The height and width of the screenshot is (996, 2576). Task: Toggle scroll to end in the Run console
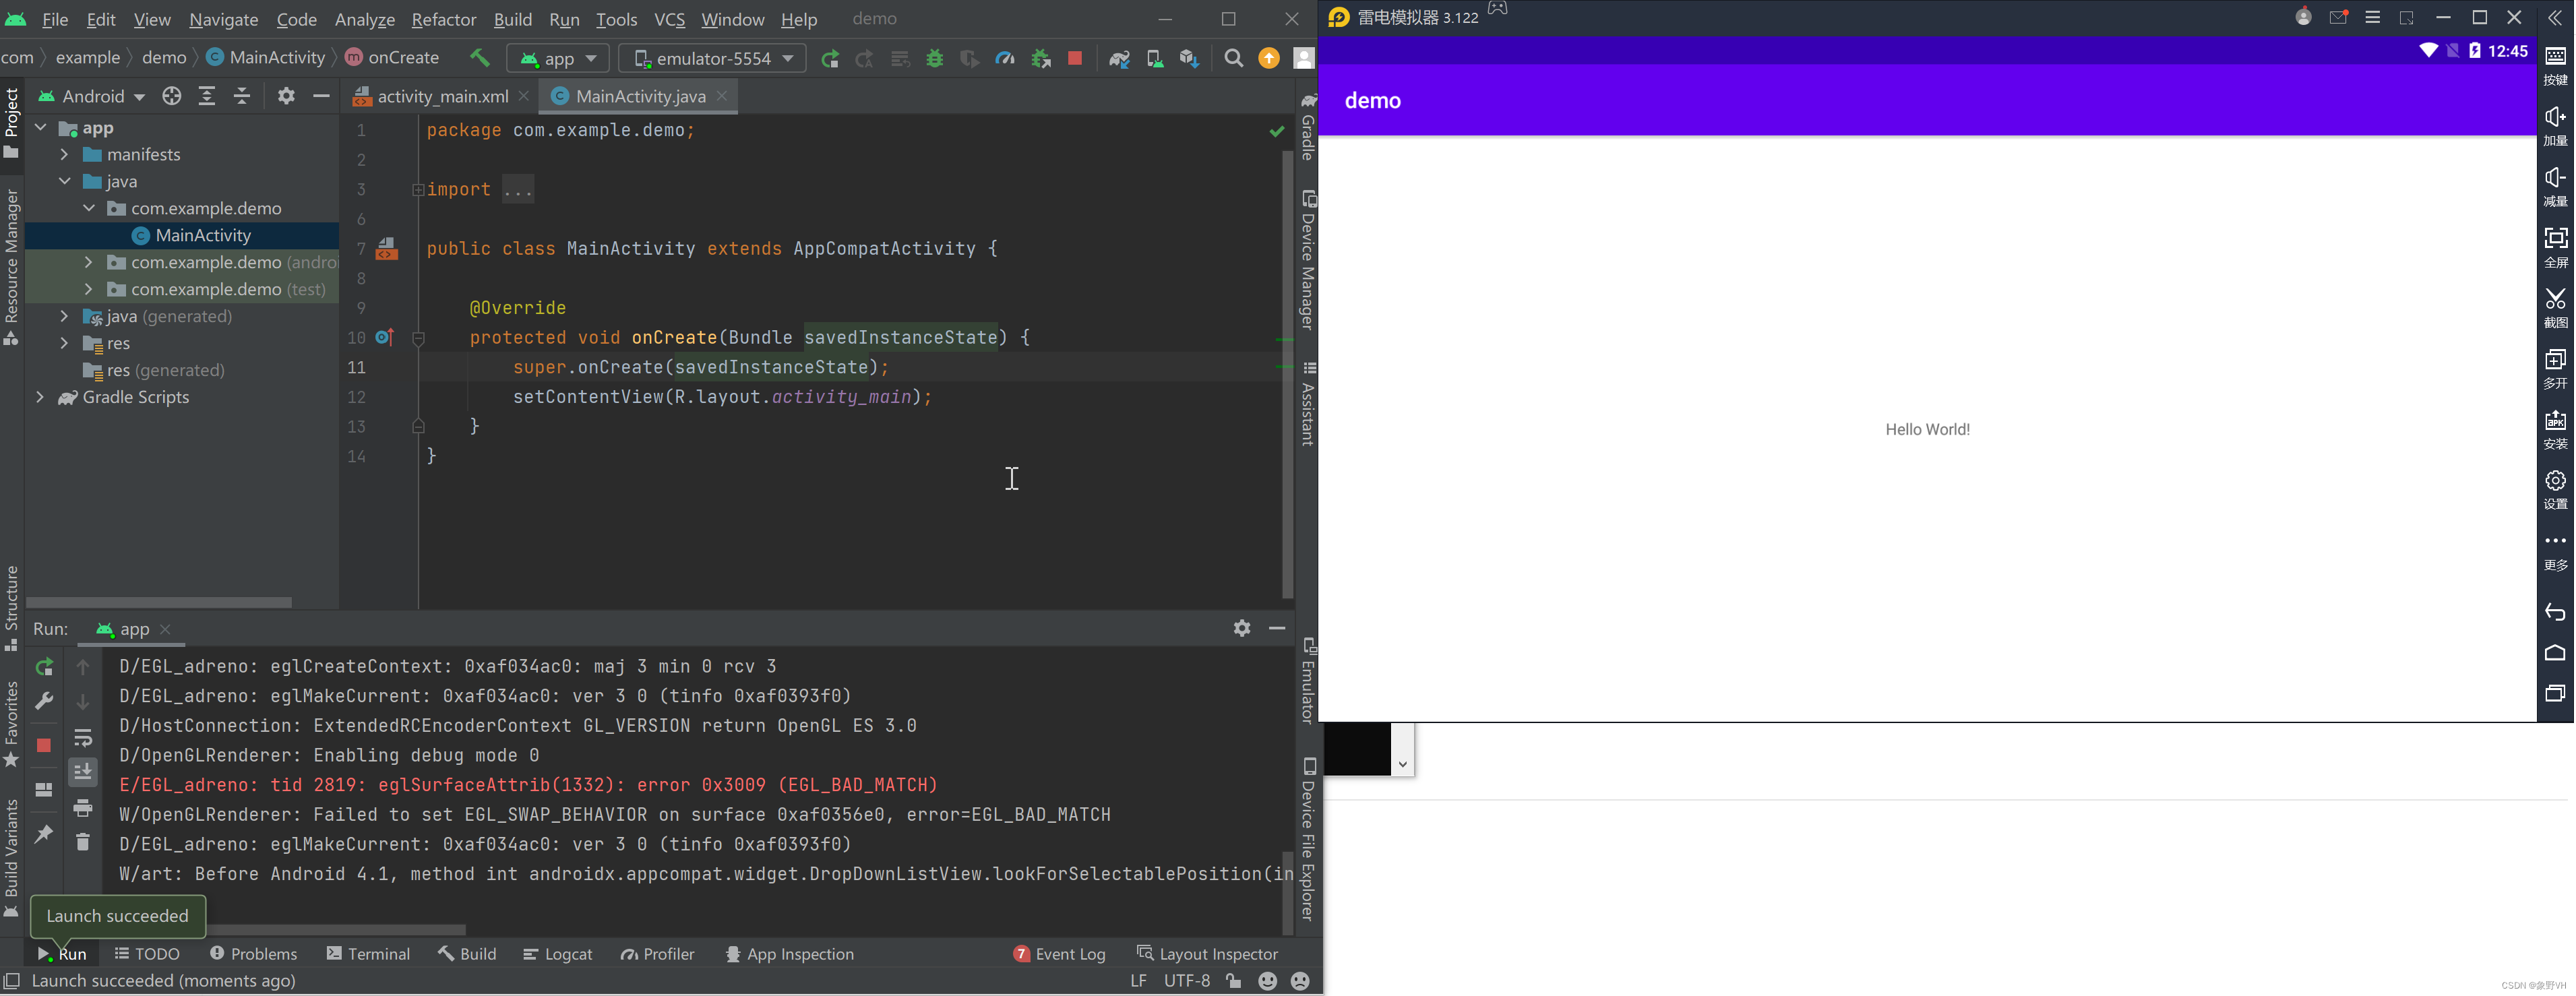coord(83,772)
